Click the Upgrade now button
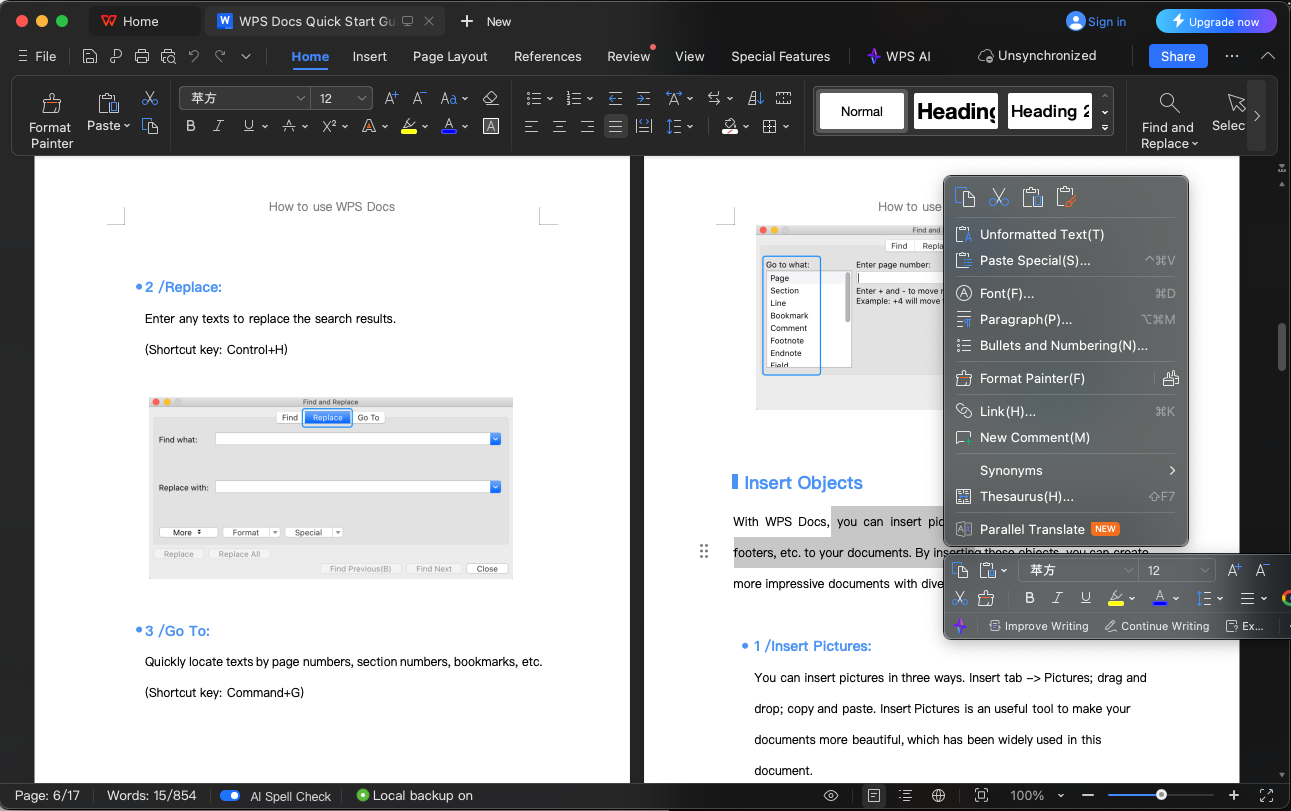Screen dimensions: 1291x811 point(1216,21)
